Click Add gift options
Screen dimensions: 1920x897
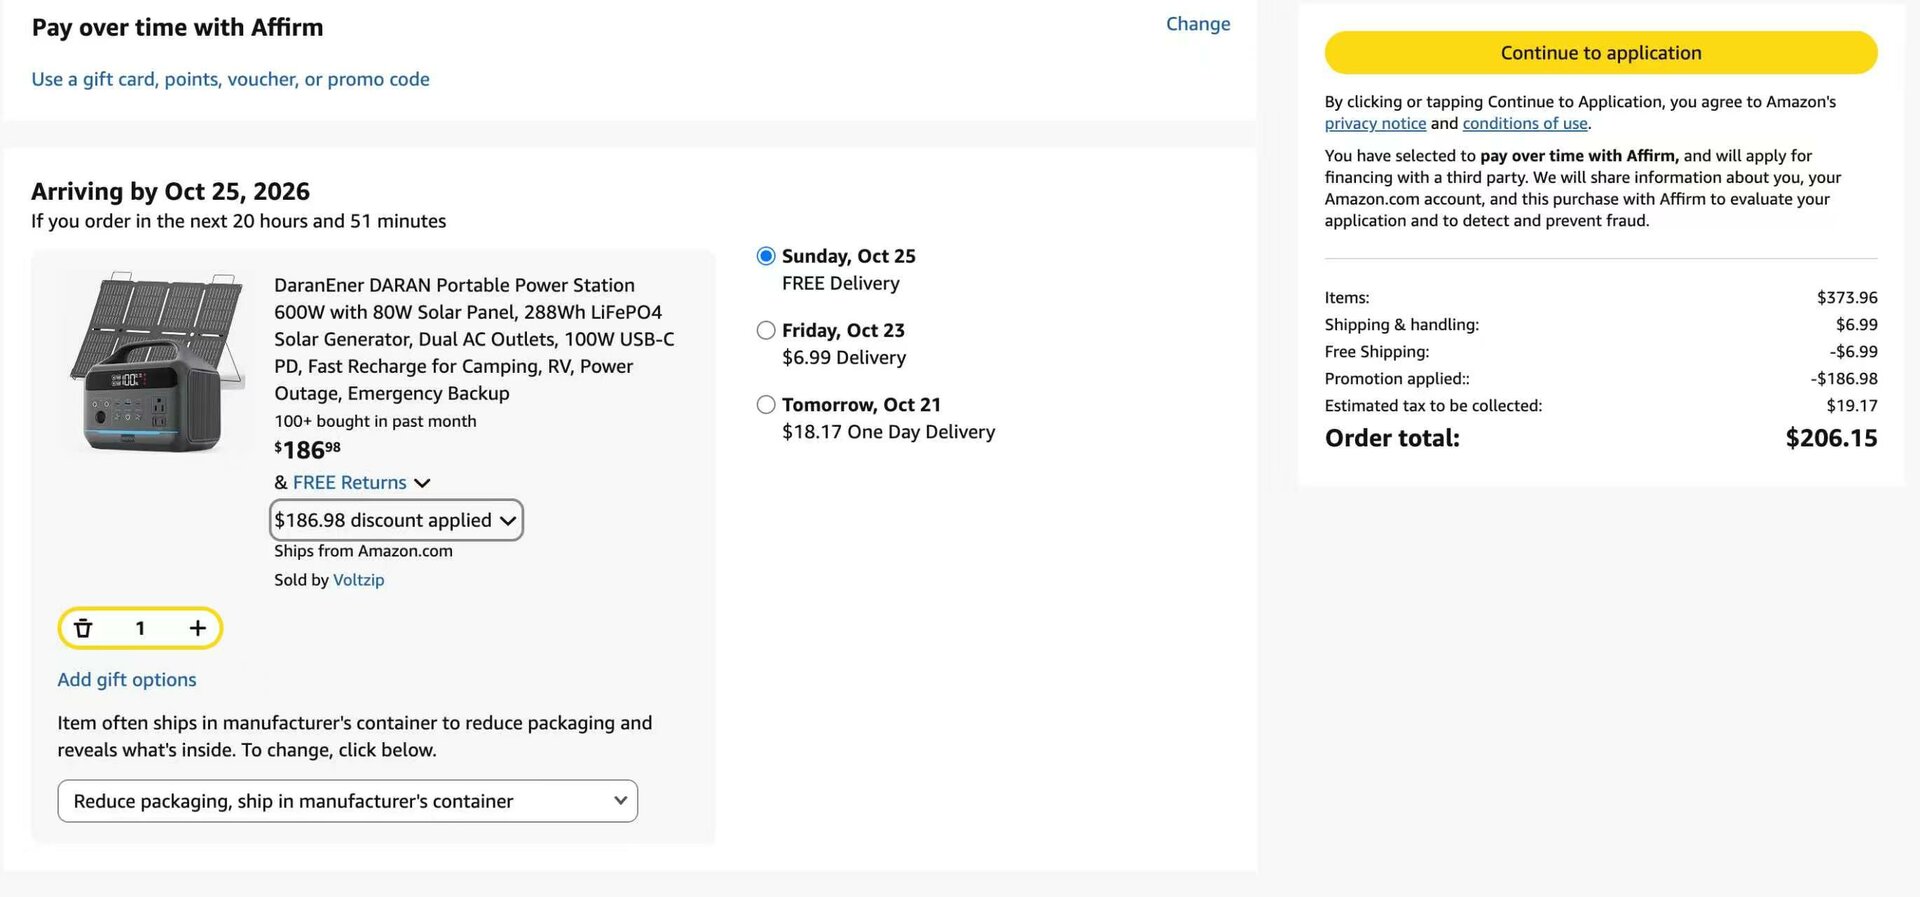127,680
